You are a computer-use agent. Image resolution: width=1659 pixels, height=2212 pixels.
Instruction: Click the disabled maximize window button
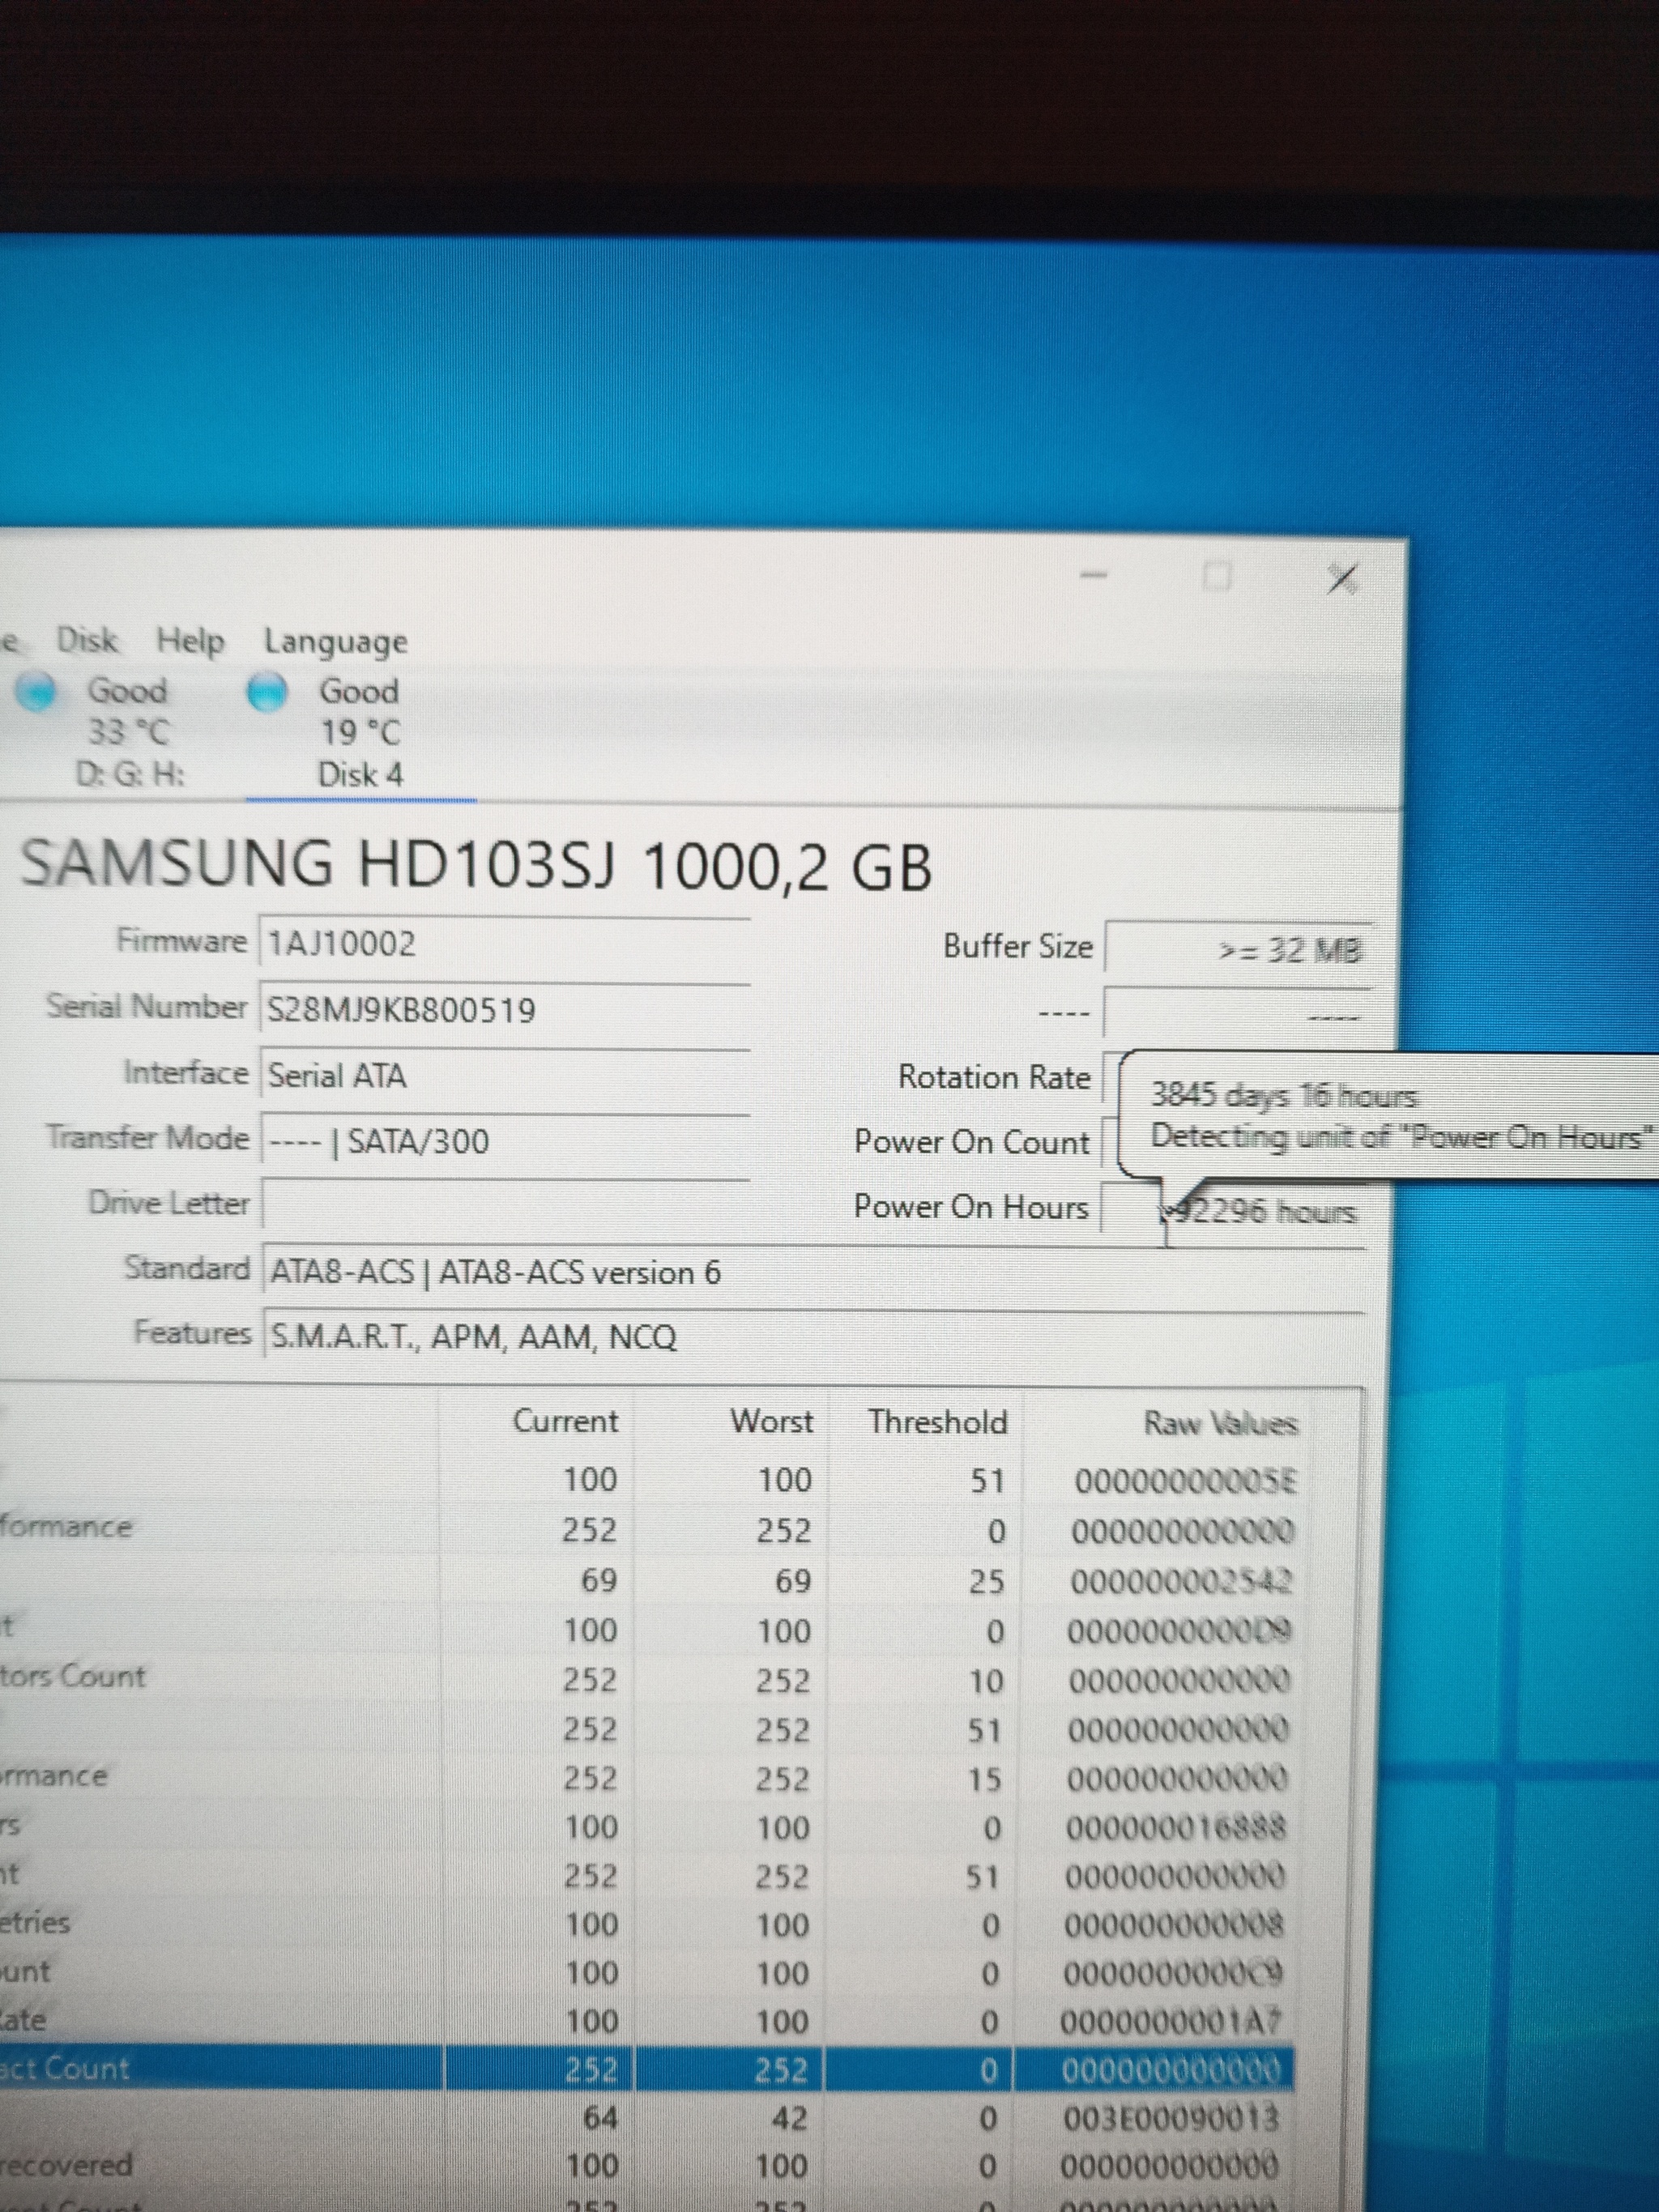(1217, 577)
